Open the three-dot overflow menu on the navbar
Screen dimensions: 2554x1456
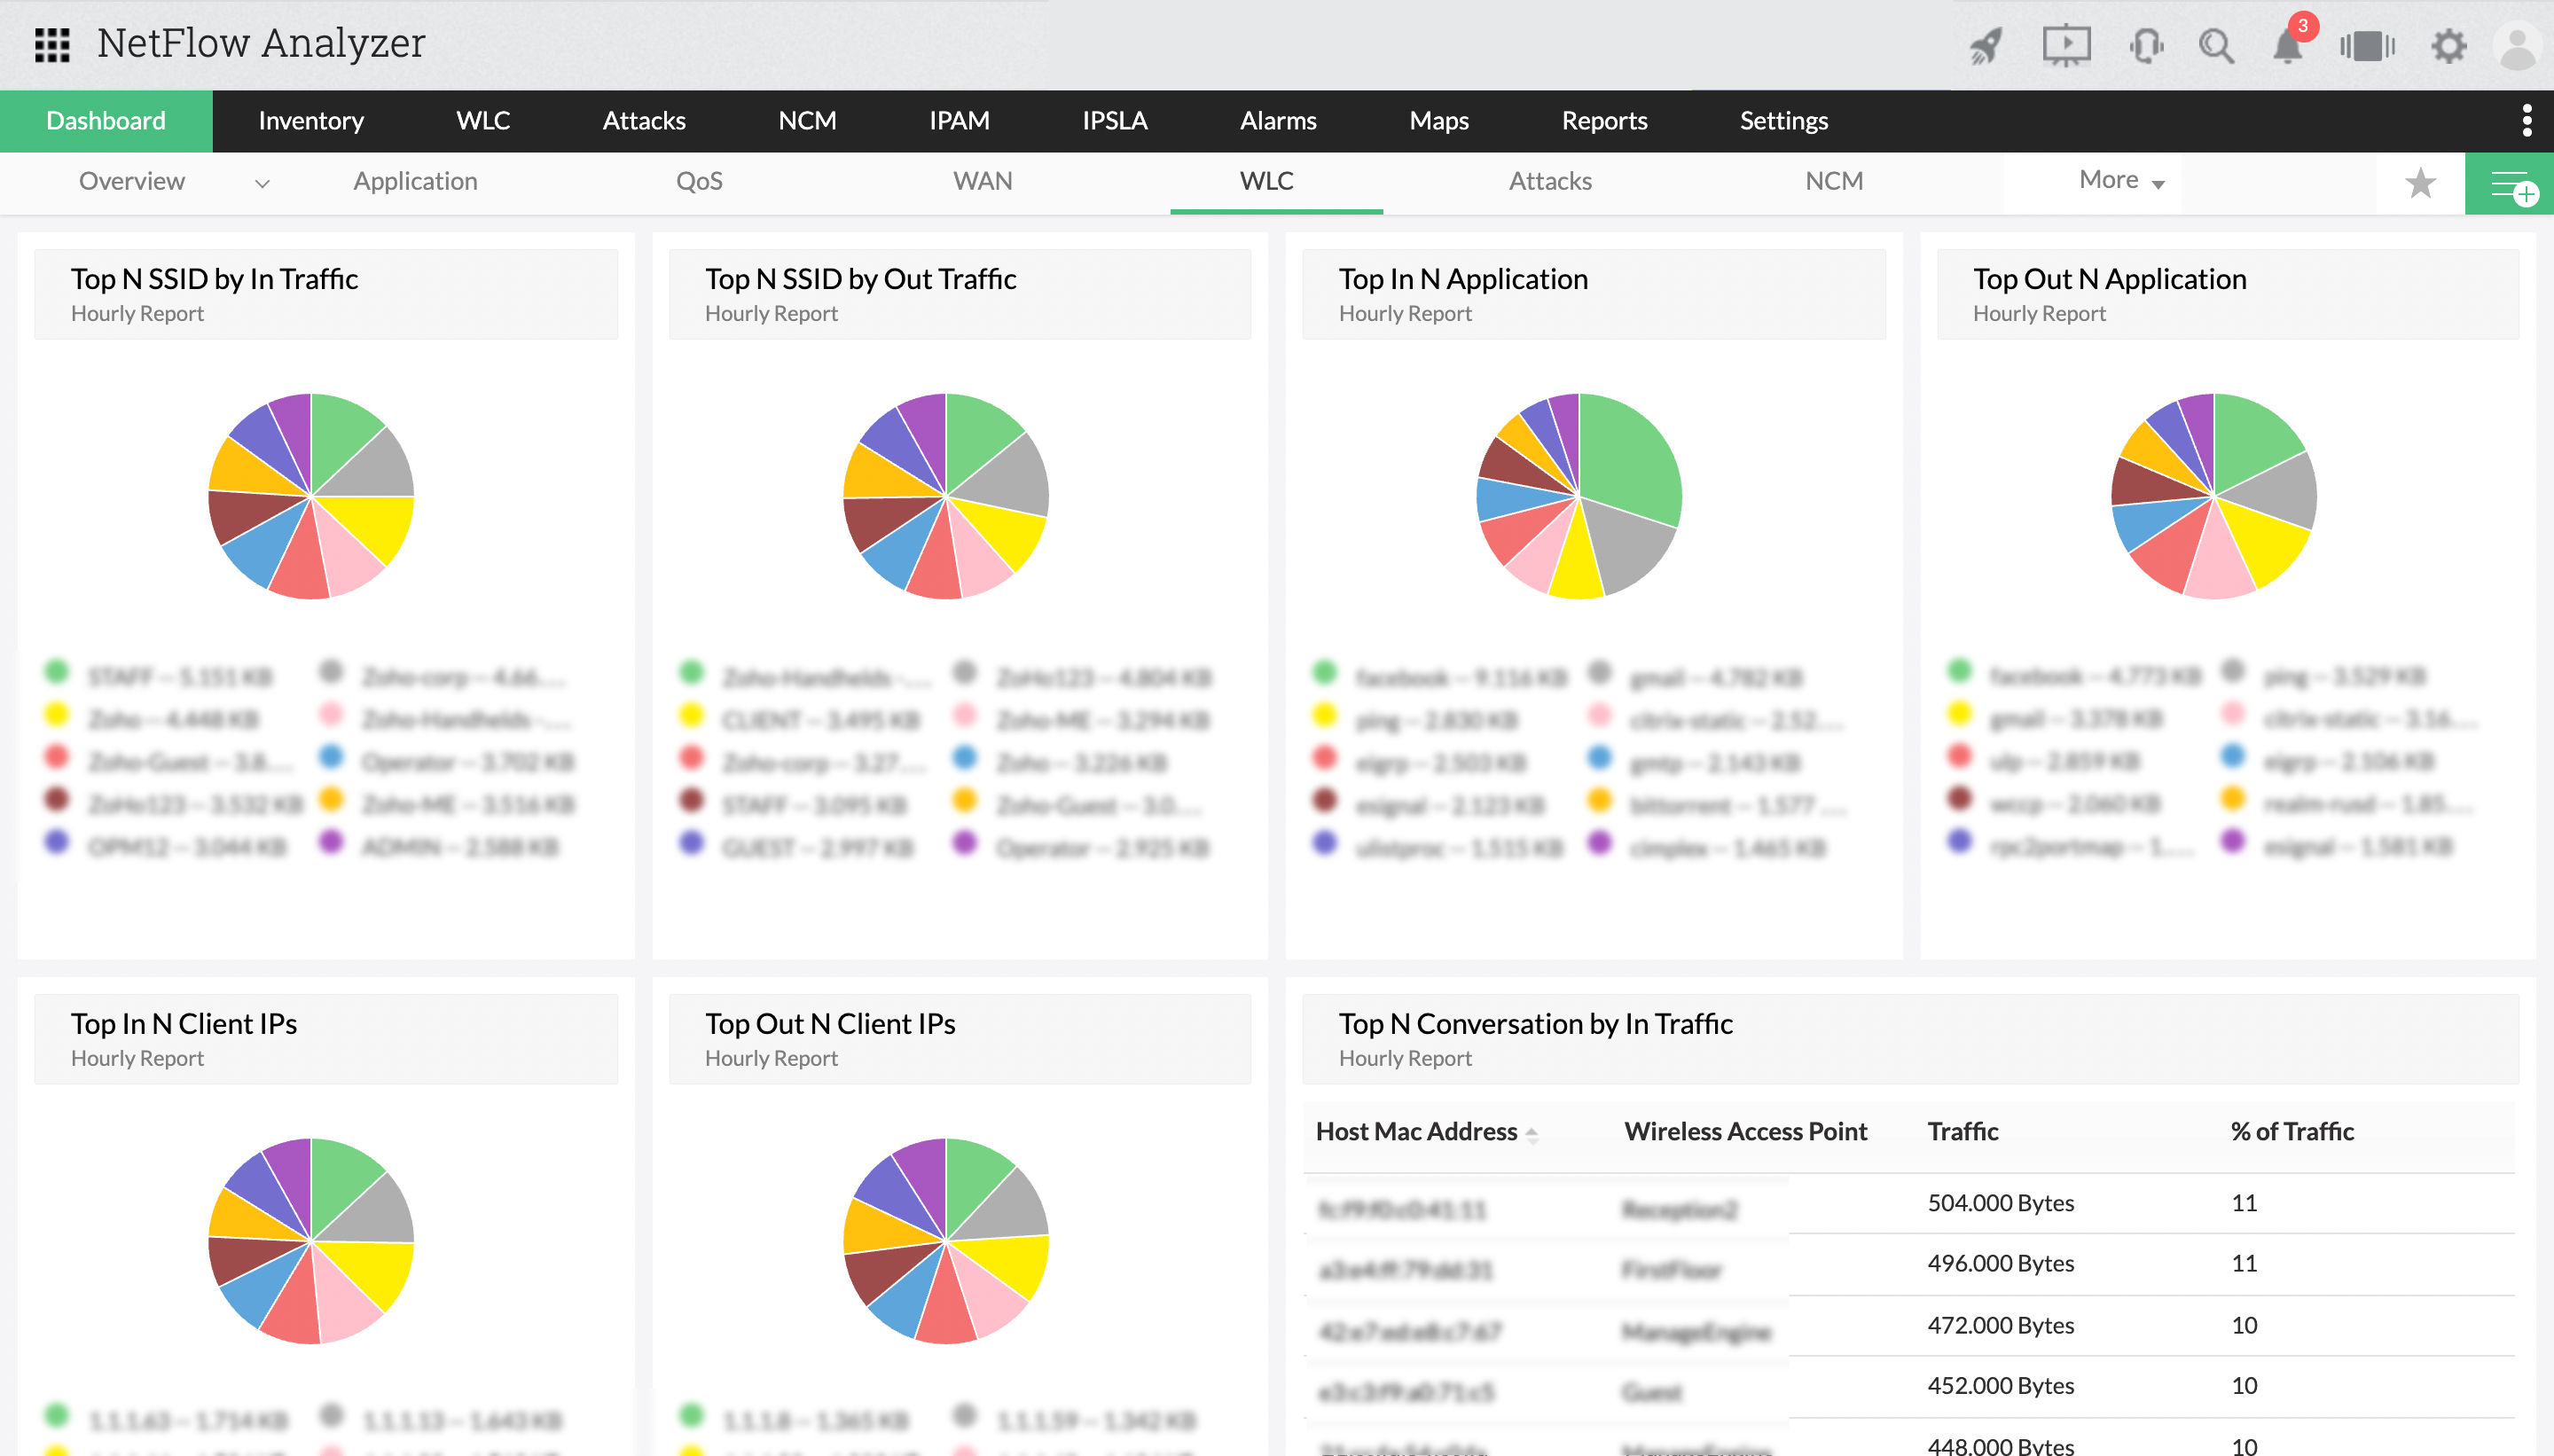click(x=2529, y=120)
